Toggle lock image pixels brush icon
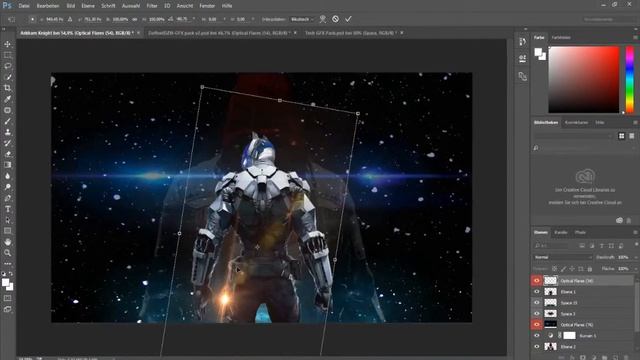This screenshot has height=360, width=640. click(563, 269)
